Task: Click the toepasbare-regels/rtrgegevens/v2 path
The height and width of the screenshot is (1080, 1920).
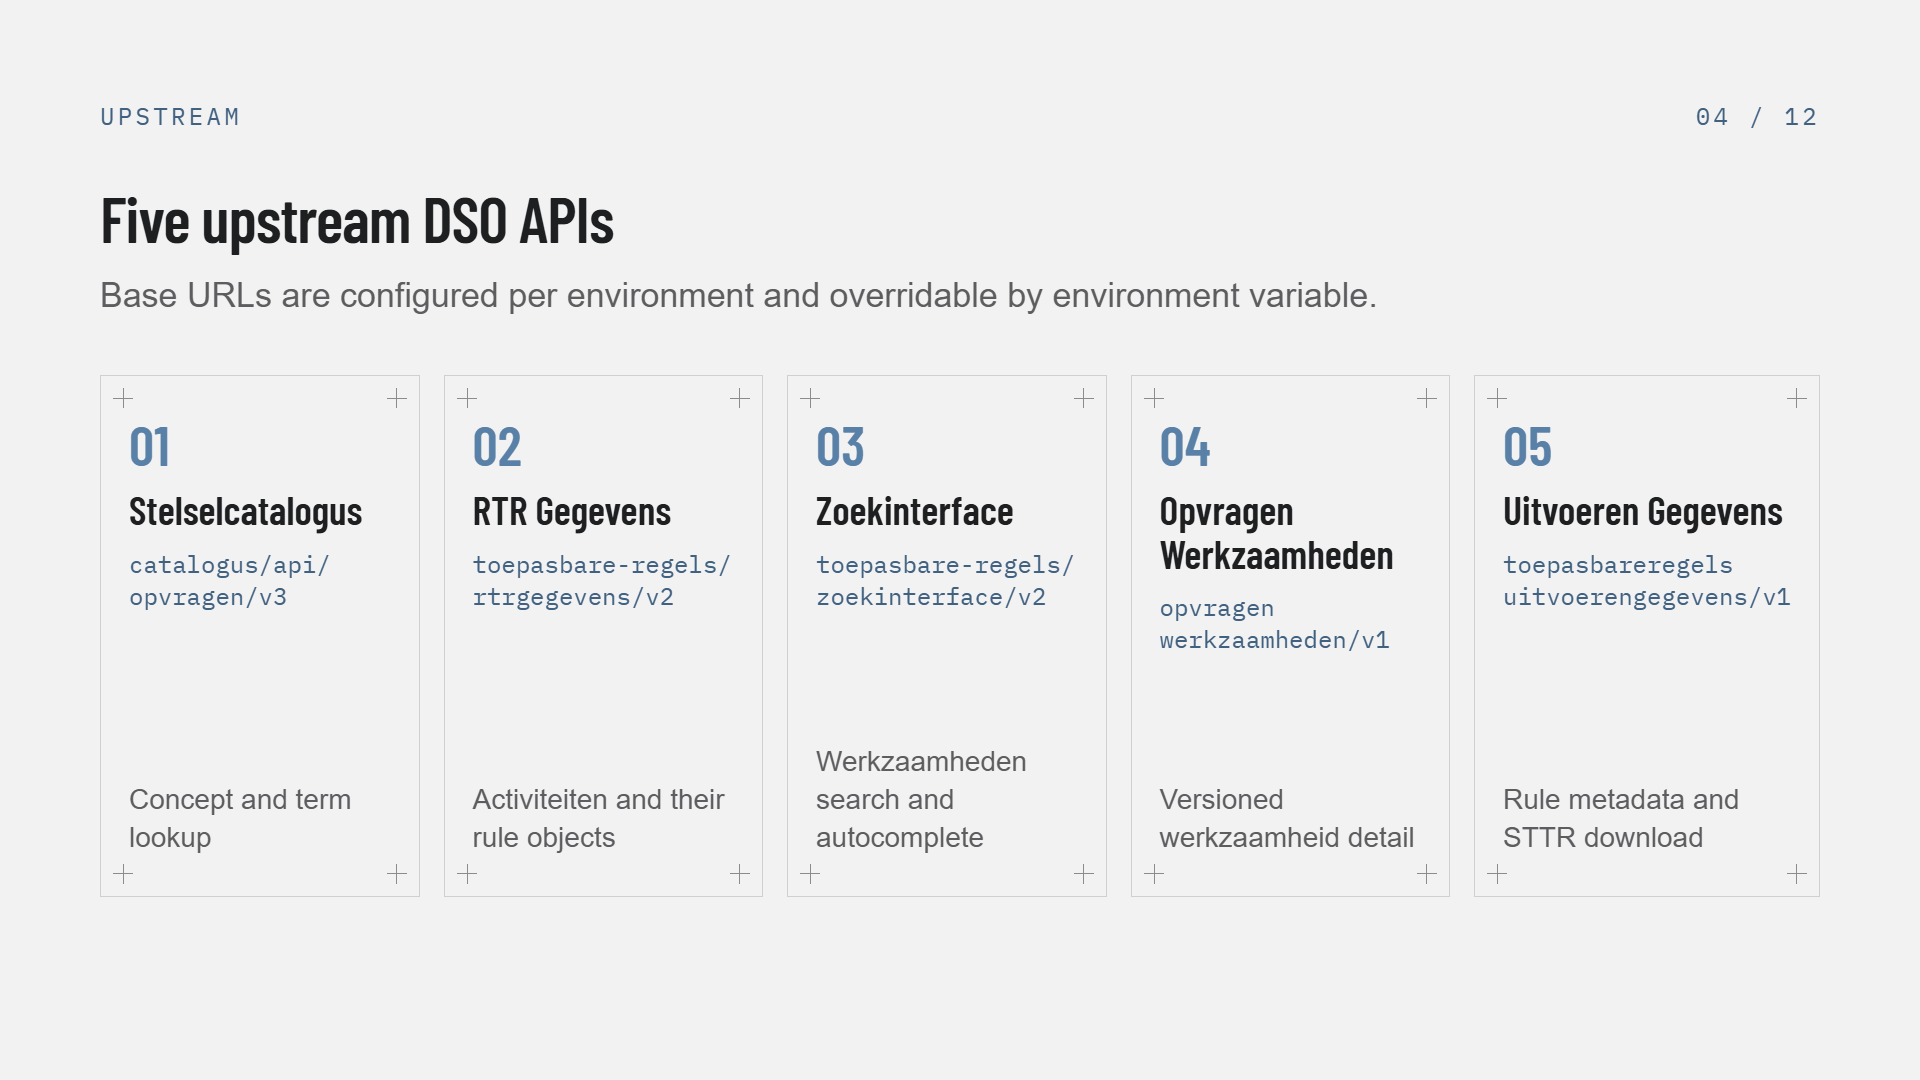Action: tap(602, 581)
